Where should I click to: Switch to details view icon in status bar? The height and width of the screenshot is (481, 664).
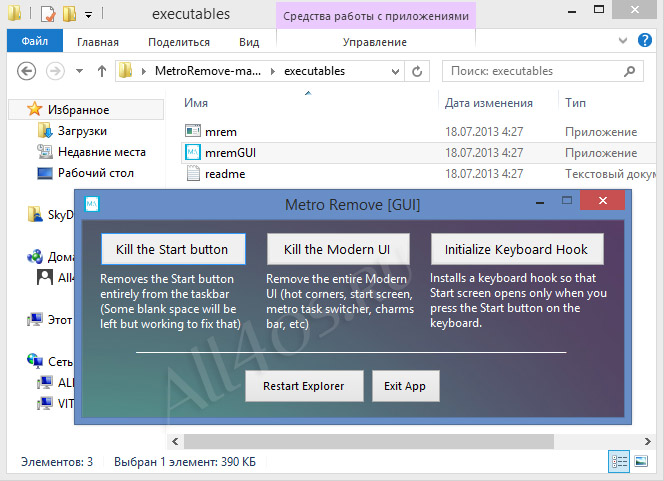pyautogui.click(x=619, y=462)
